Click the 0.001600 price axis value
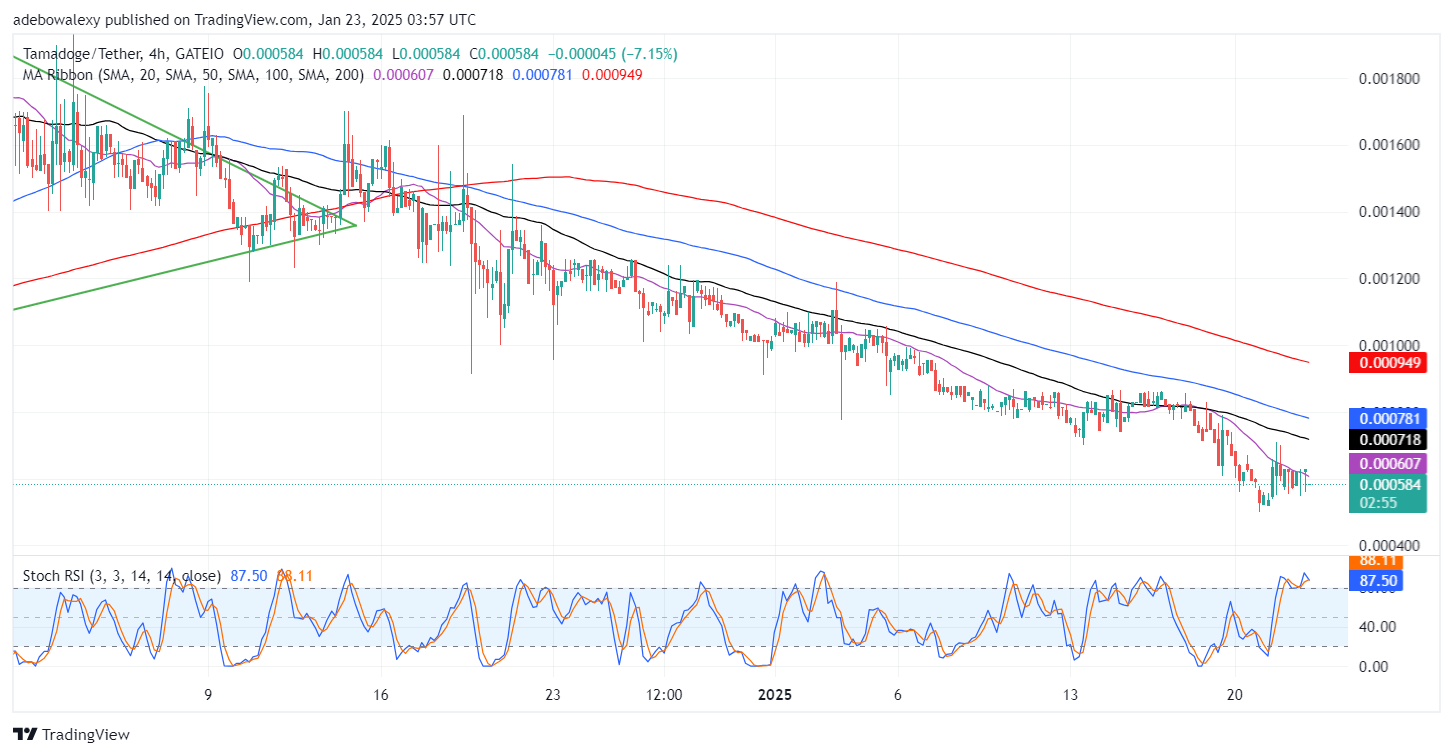The width and height of the screenshot is (1453, 756). [x=1388, y=145]
